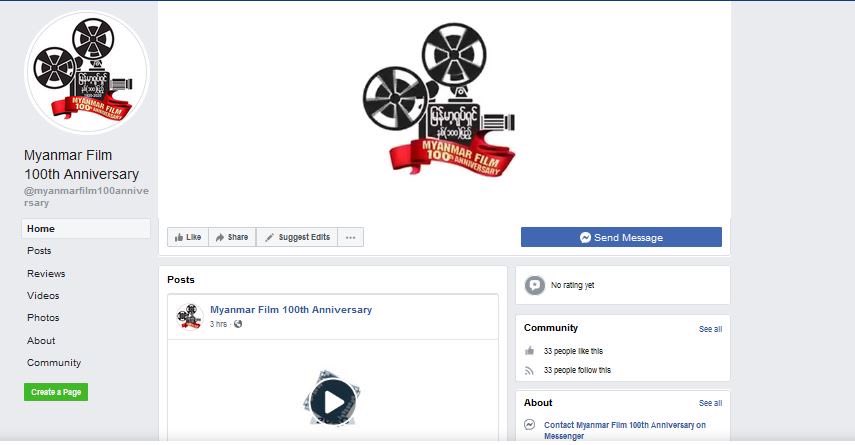Click the No rating yet icon
The height and width of the screenshot is (445, 855).
click(535, 285)
